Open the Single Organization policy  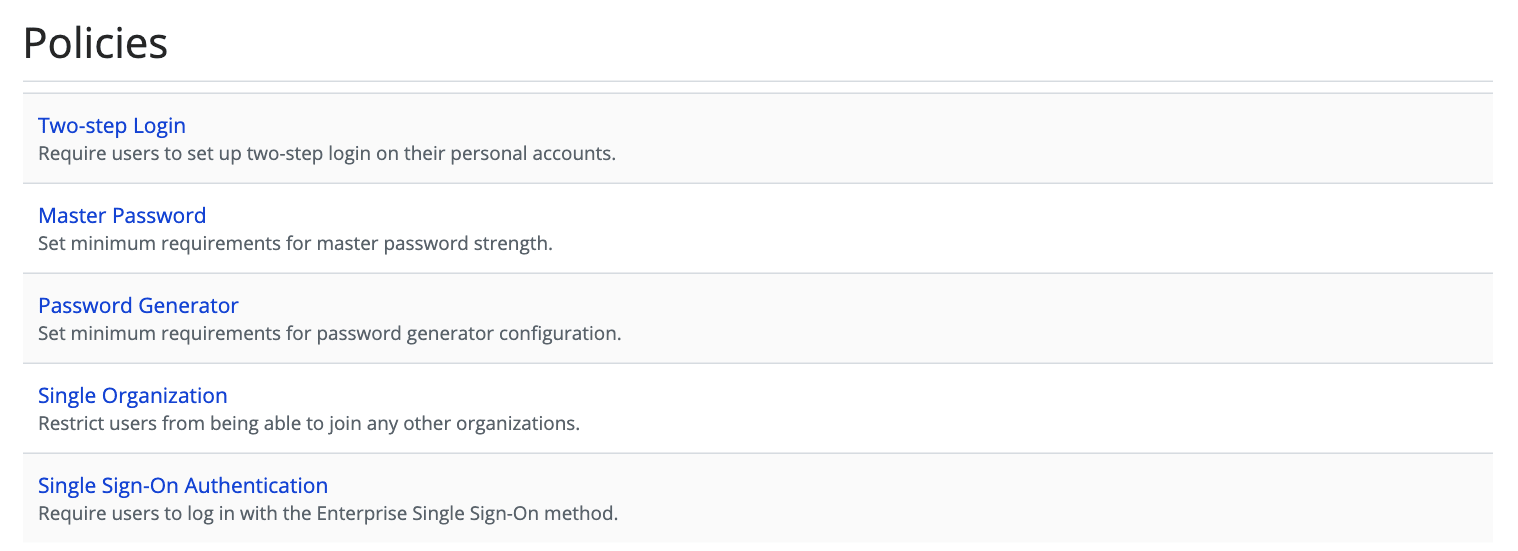point(133,396)
